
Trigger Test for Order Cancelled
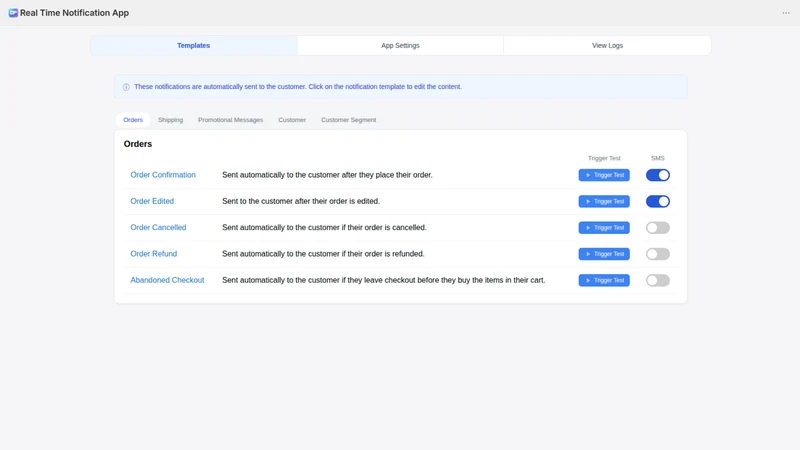pos(604,228)
